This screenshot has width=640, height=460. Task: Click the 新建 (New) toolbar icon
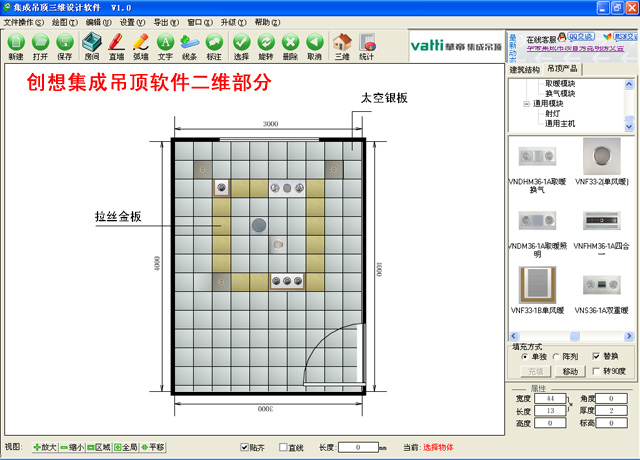pyautogui.click(x=15, y=46)
